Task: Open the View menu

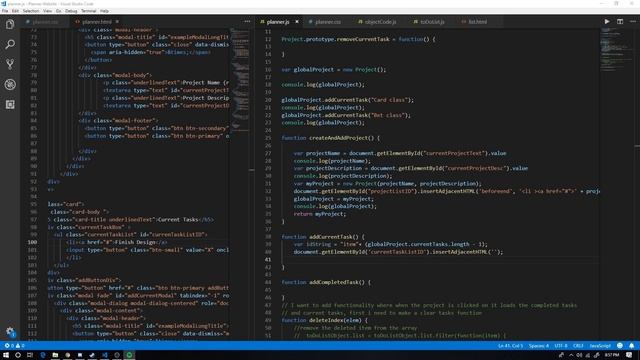Action: 47,11
